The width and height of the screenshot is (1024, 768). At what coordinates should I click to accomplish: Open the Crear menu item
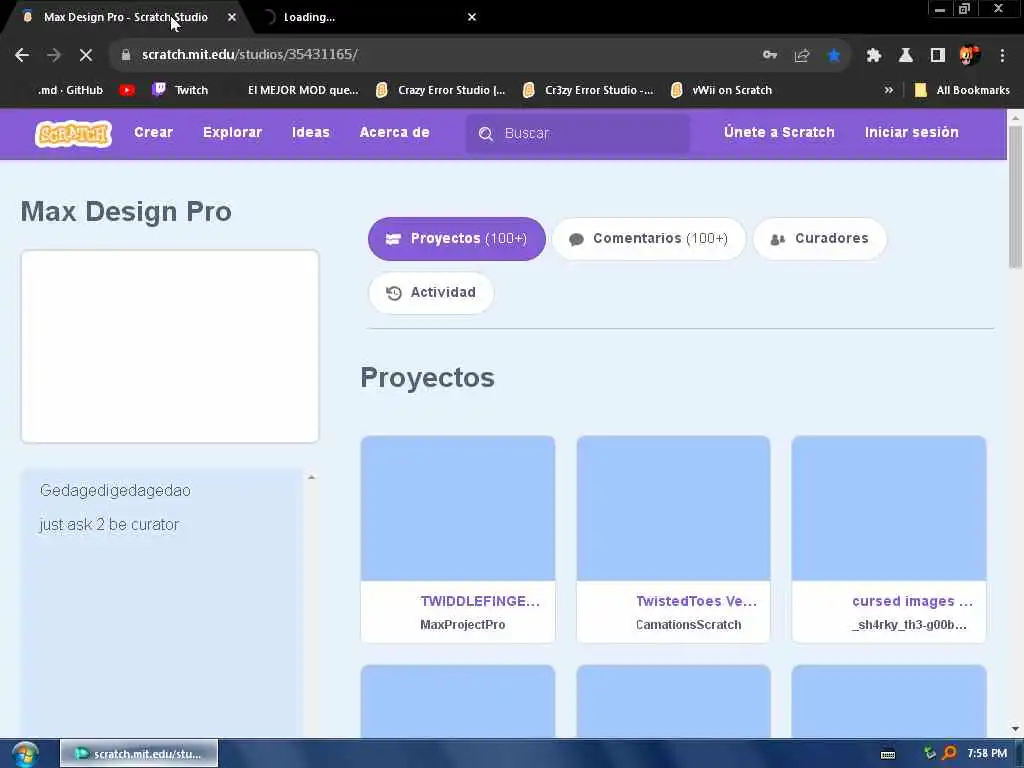pyautogui.click(x=153, y=133)
